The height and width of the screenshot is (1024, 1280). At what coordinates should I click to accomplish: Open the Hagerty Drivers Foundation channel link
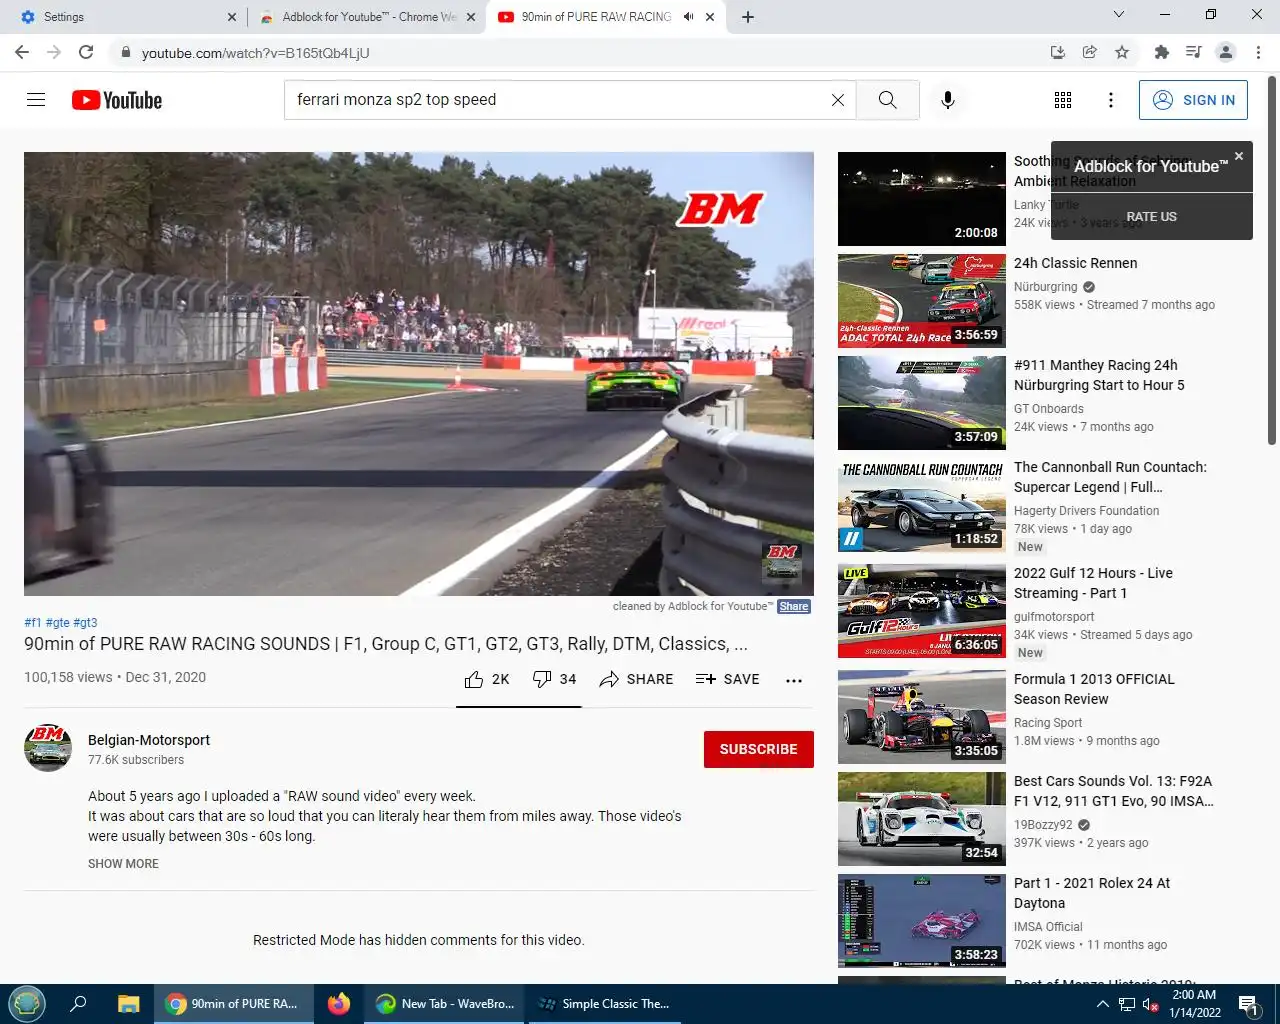(x=1086, y=510)
